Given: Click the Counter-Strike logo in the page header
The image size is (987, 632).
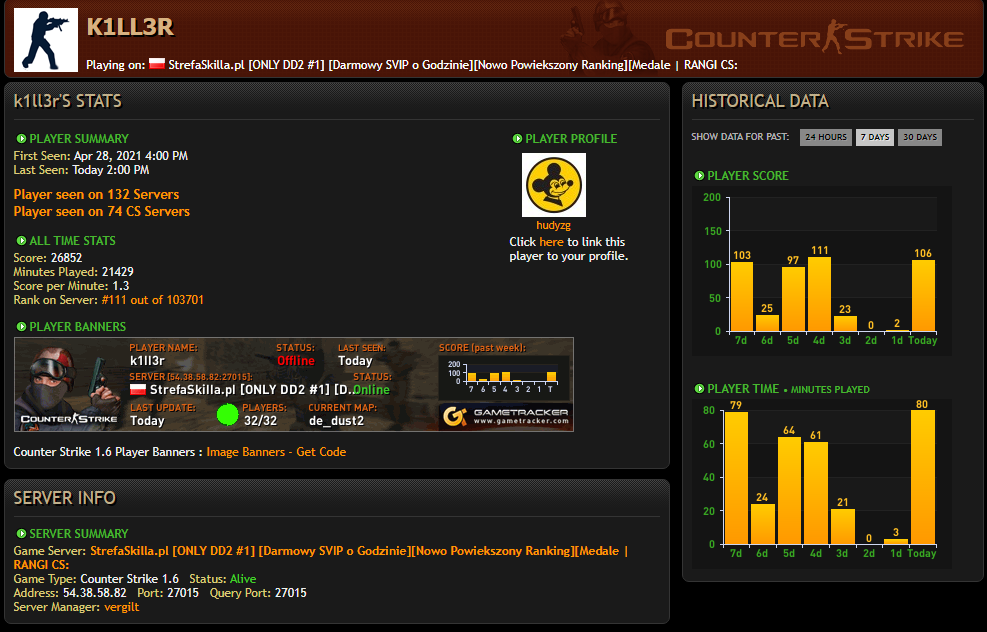Looking at the screenshot, I should 814,39.
